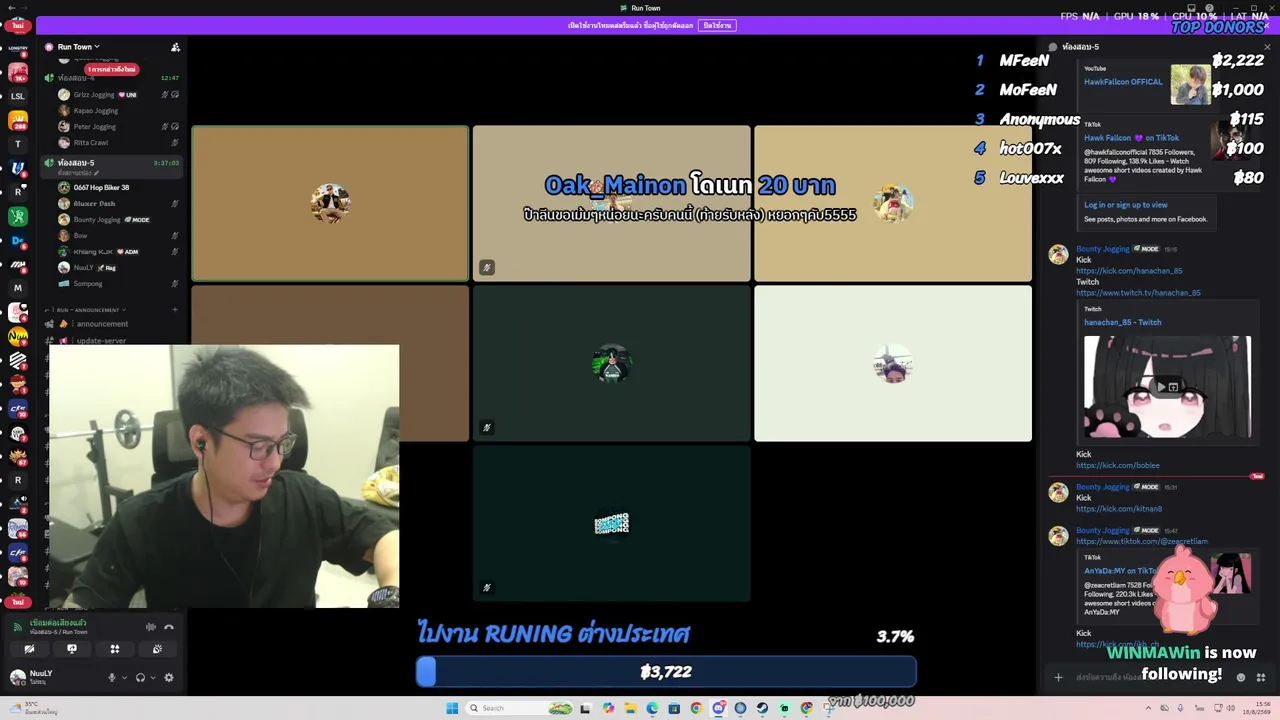
Task: Focus the speaking green-bordered video tile
Action: tap(330, 203)
